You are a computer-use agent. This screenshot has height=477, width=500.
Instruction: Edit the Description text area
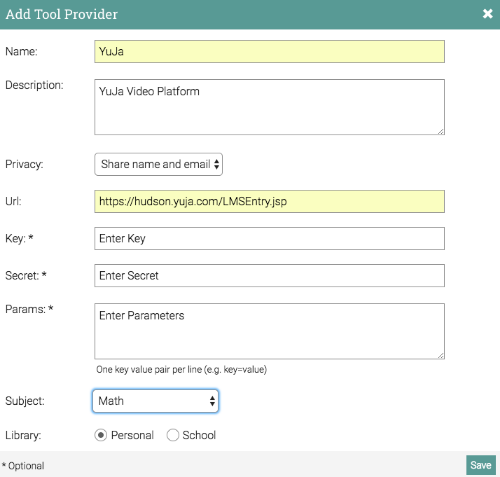coord(269,107)
